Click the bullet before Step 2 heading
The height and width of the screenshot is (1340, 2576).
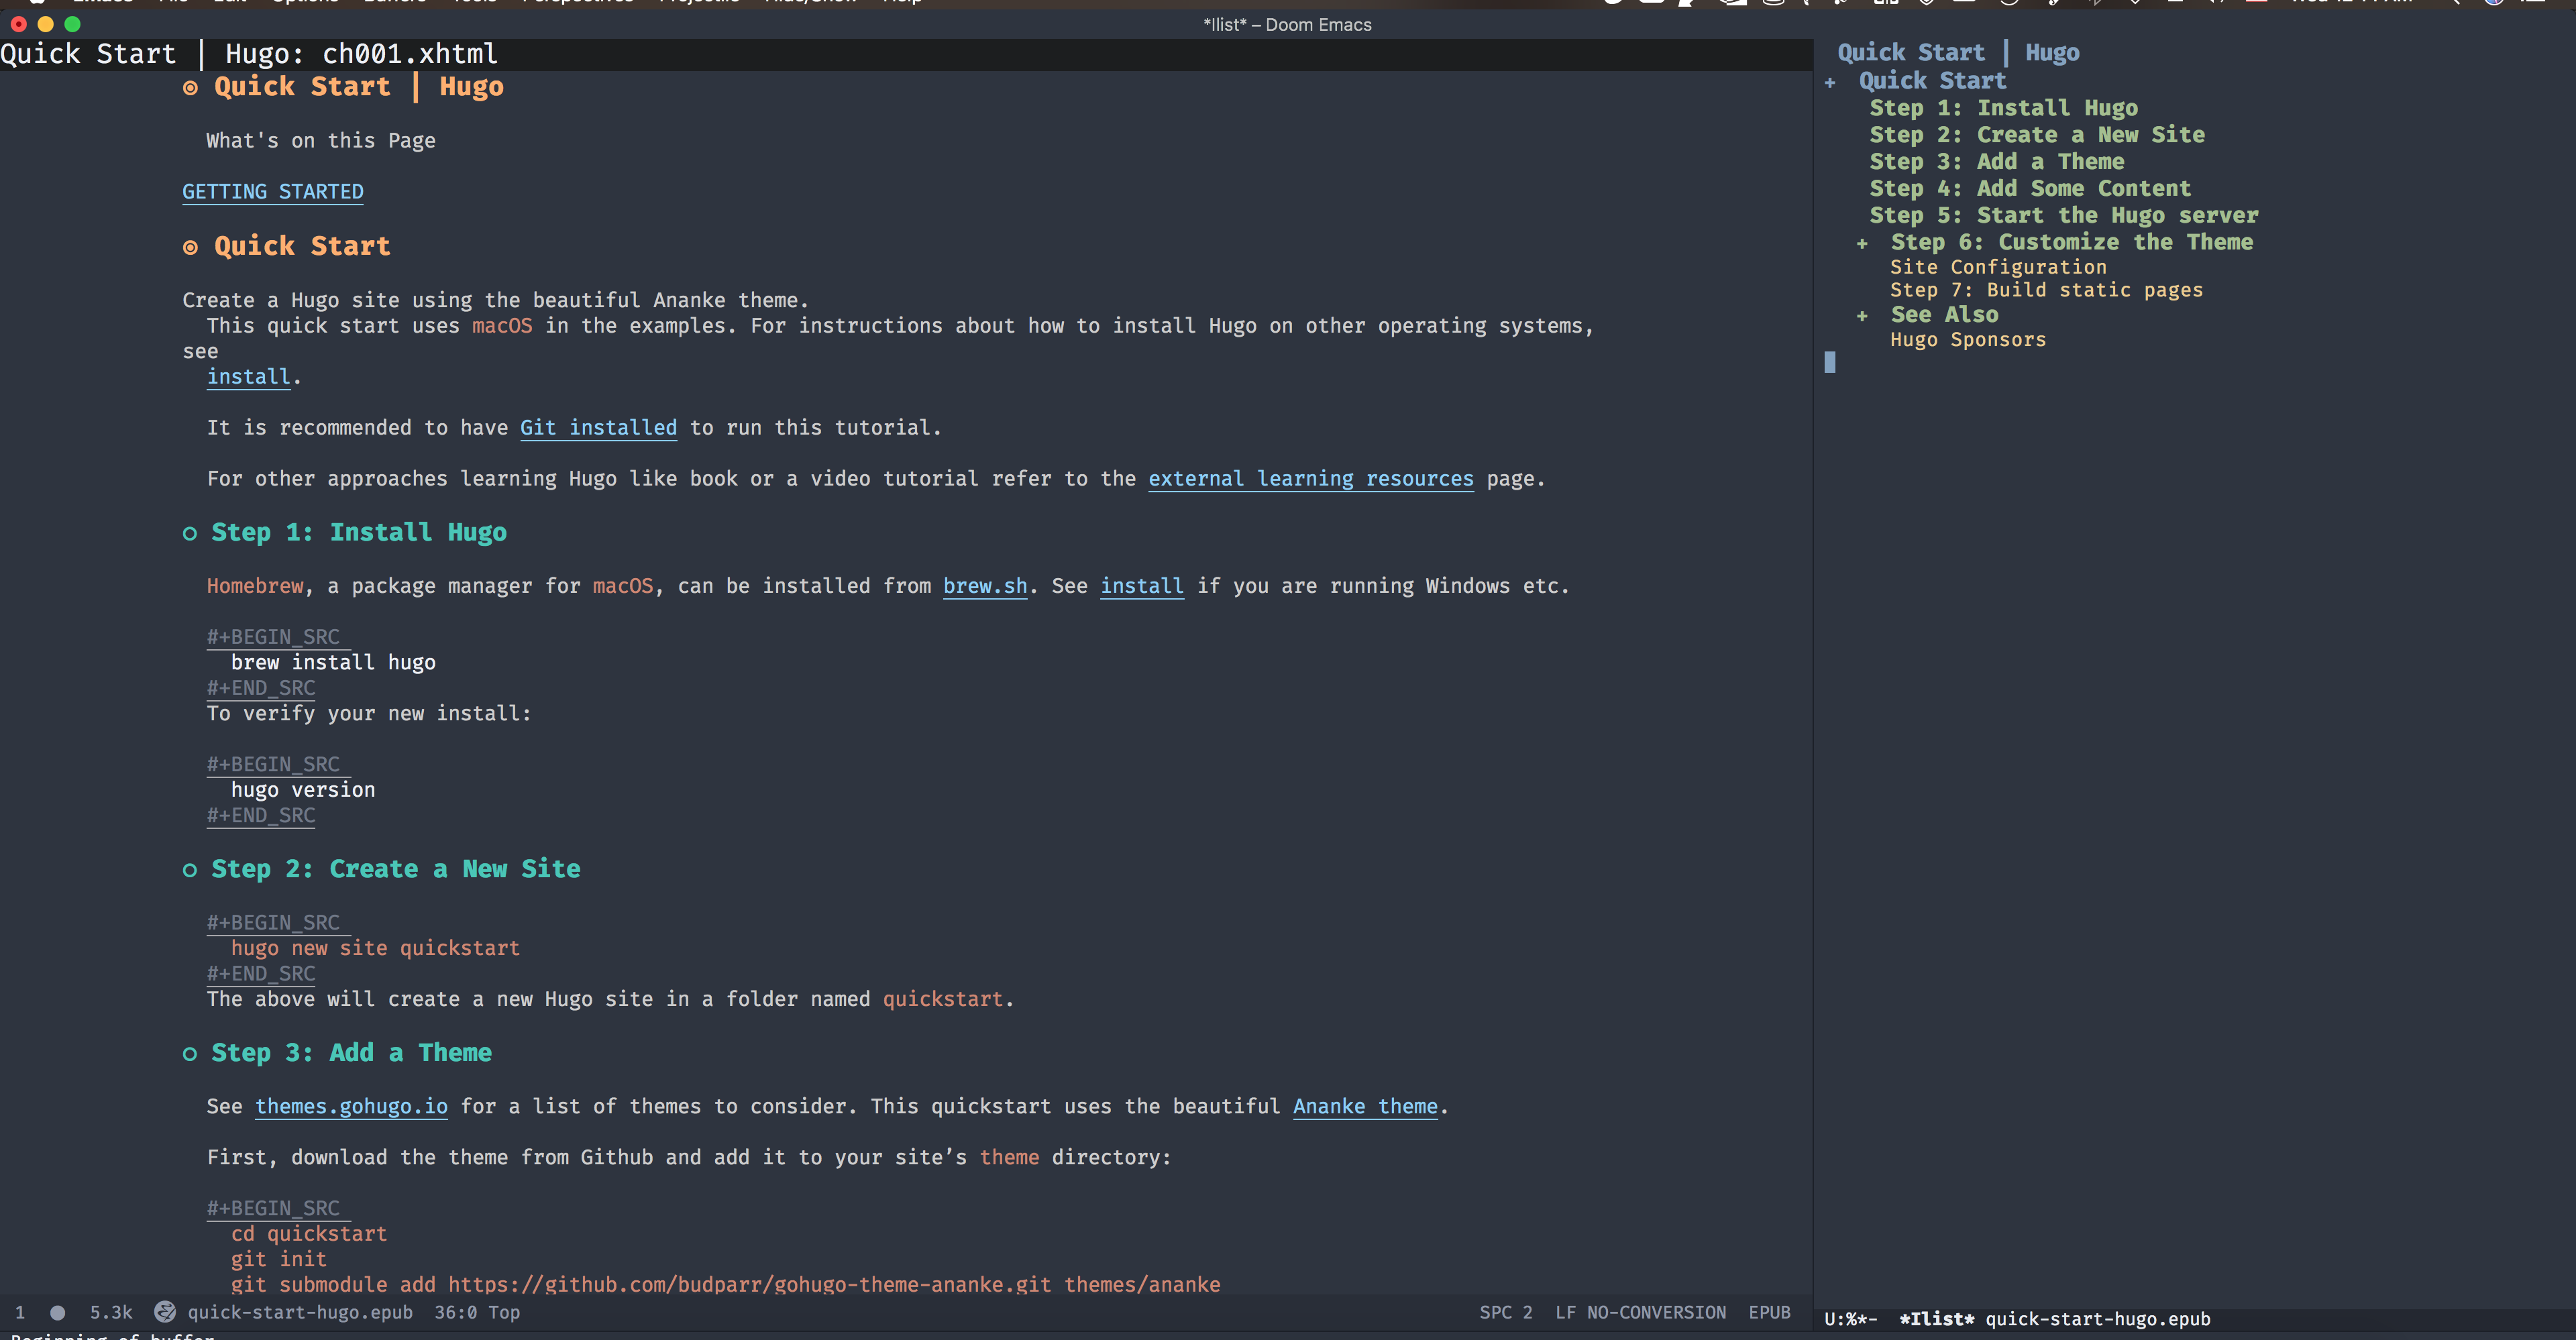tap(190, 871)
